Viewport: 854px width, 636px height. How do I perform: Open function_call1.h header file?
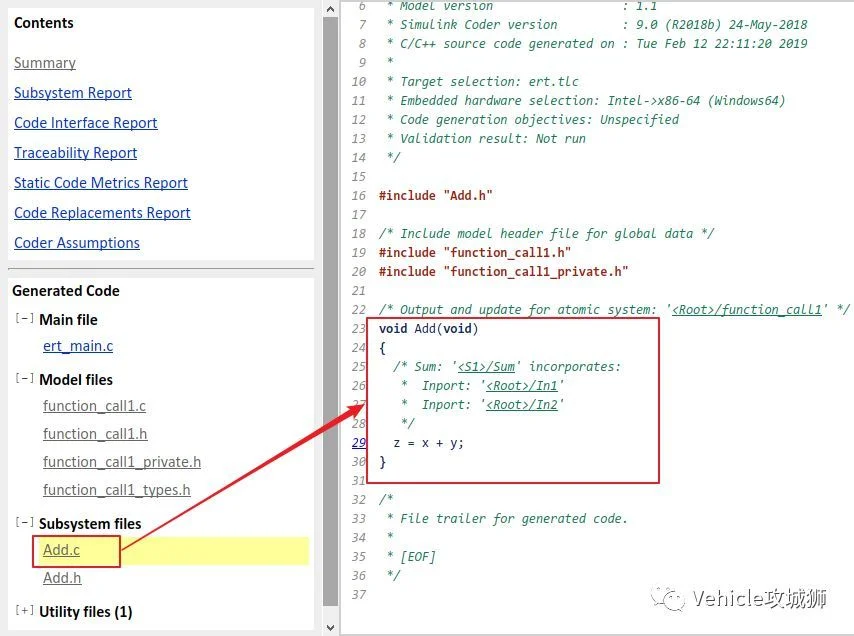[95, 434]
